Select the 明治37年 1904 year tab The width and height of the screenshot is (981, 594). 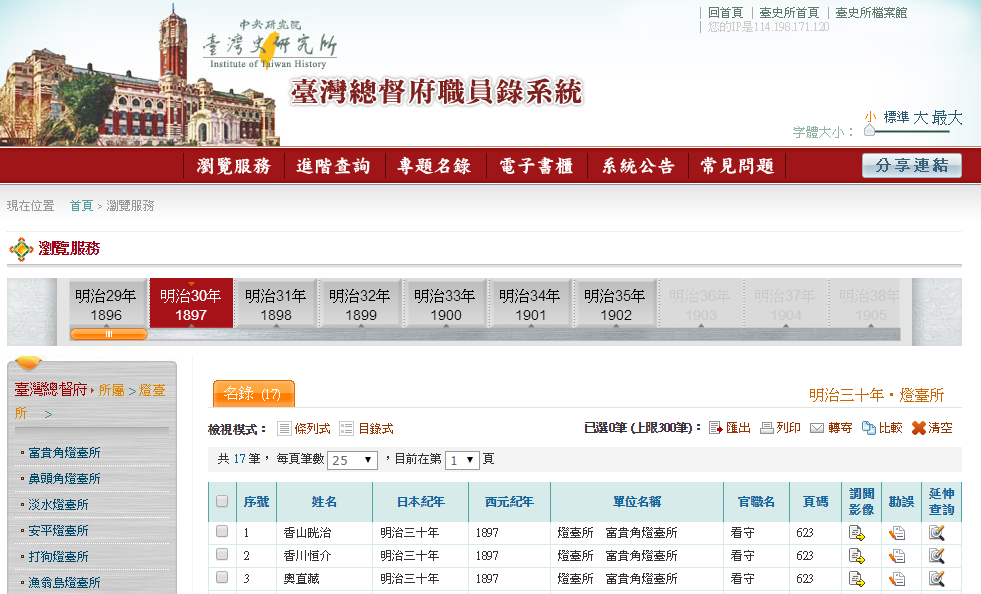coord(785,304)
